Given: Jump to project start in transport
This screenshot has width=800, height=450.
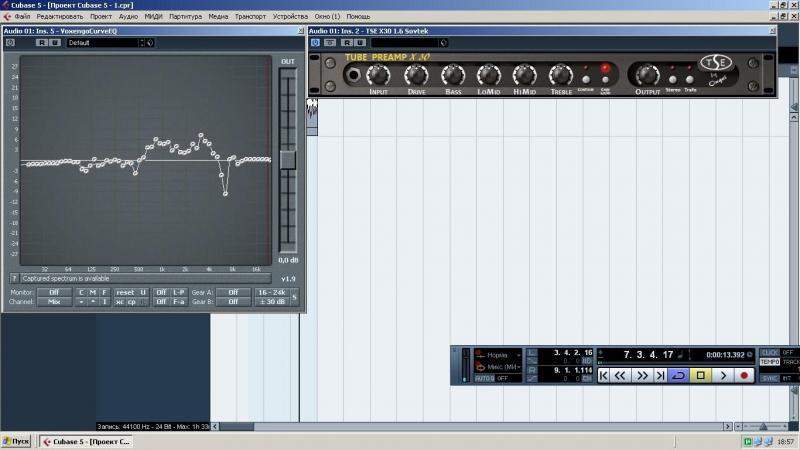Looking at the screenshot, I should point(603,376).
